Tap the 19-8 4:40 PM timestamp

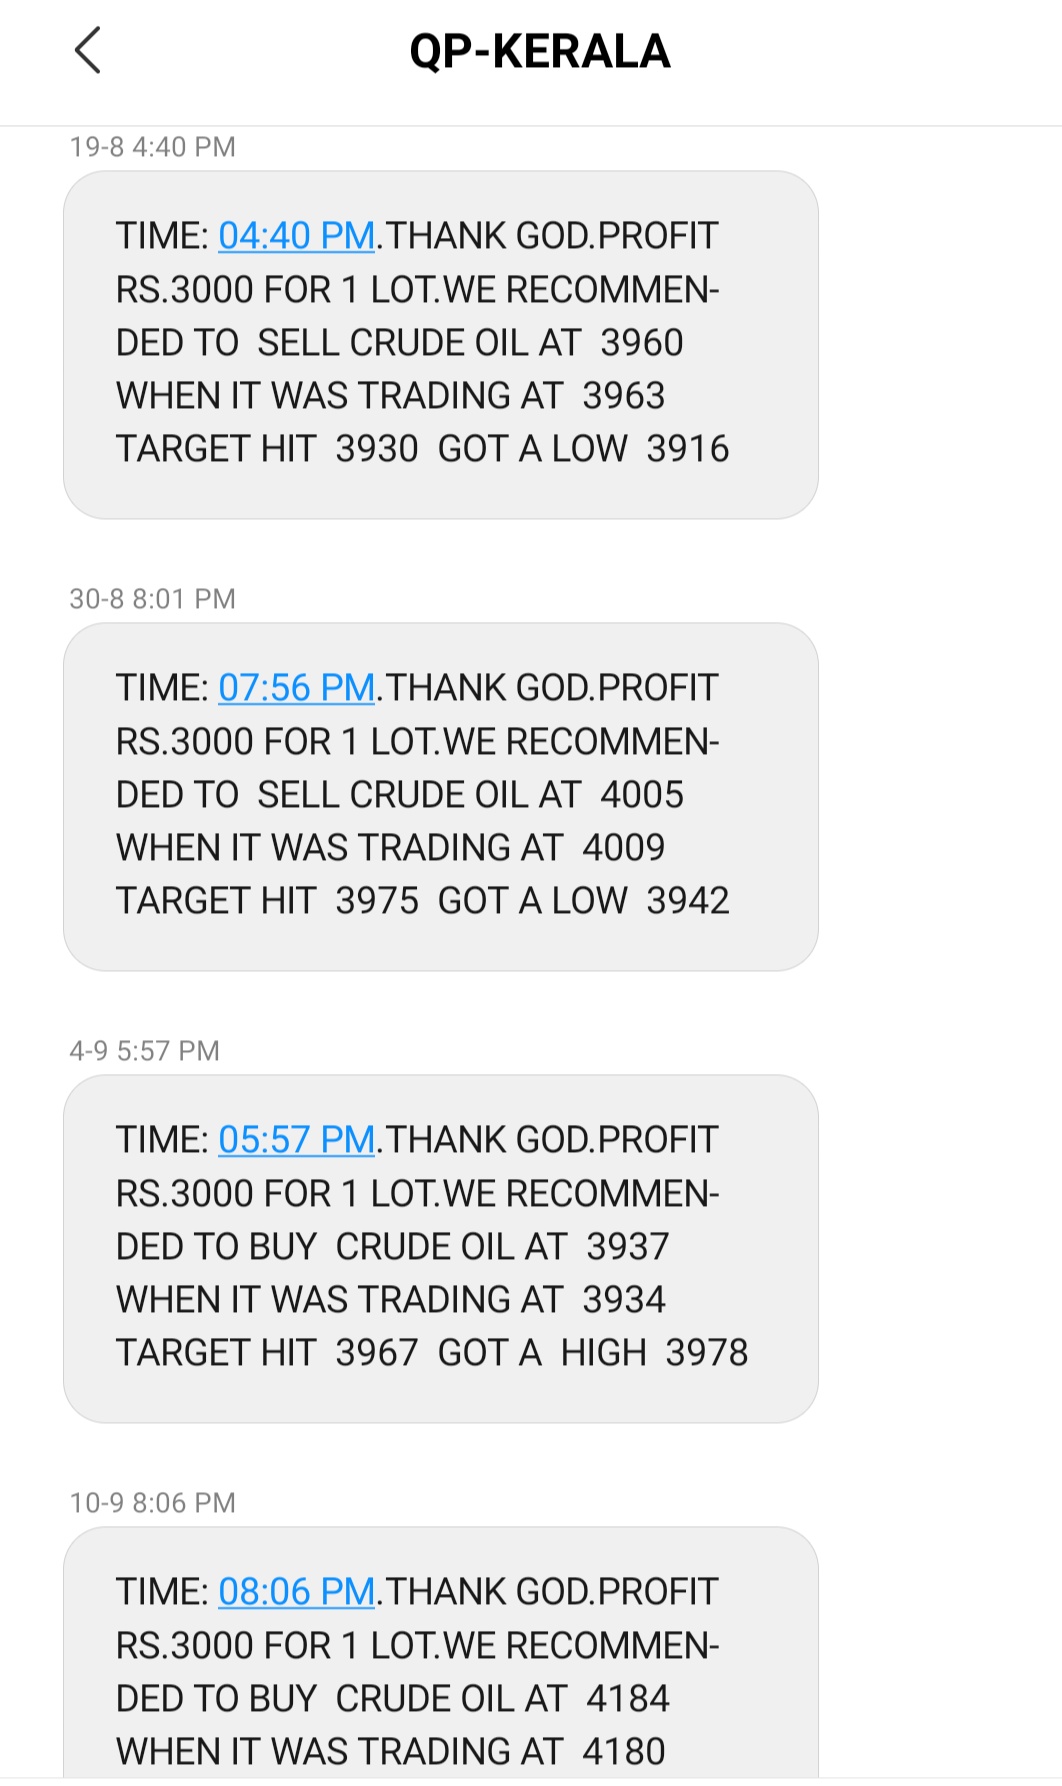click(x=152, y=147)
